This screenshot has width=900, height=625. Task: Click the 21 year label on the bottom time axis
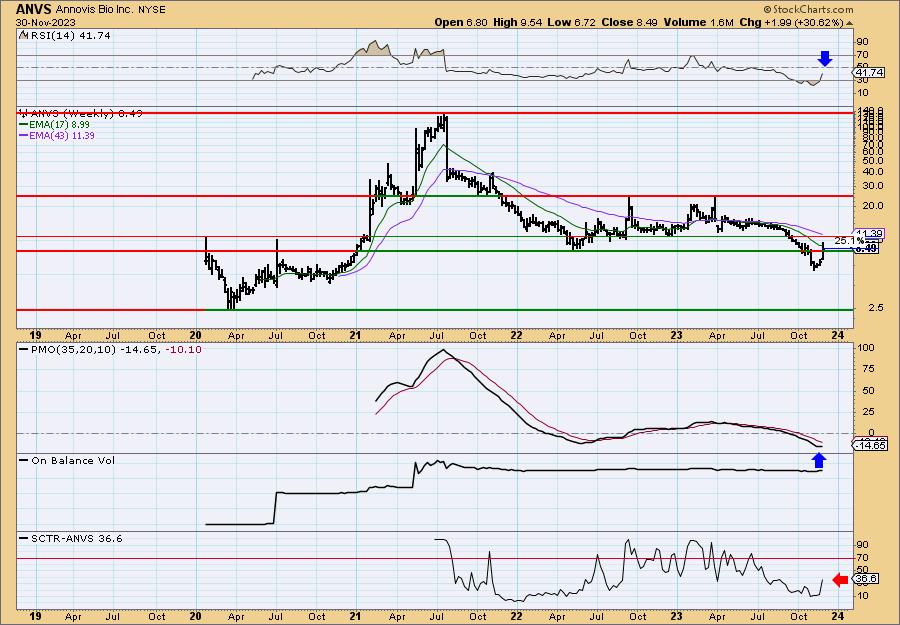pyautogui.click(x=355, y=618)
